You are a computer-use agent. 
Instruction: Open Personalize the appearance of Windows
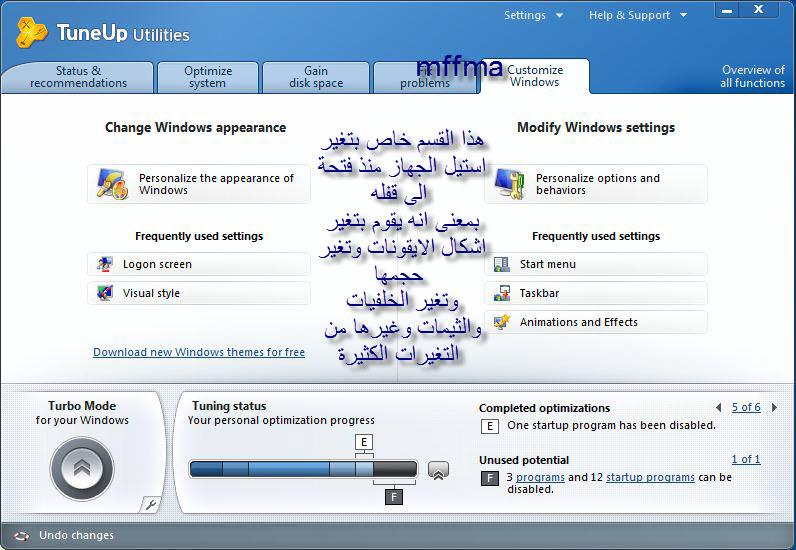click(198, 184)
